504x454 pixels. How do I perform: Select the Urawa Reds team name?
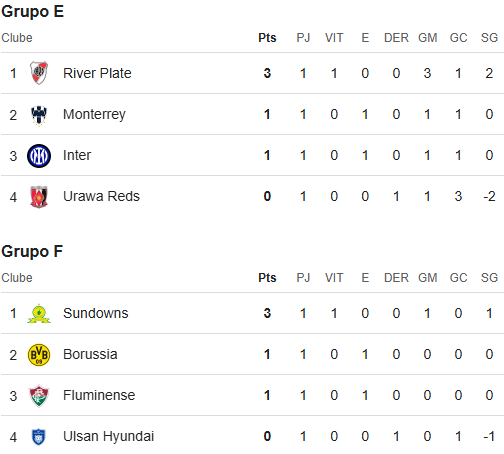click(x=101, y=196)
